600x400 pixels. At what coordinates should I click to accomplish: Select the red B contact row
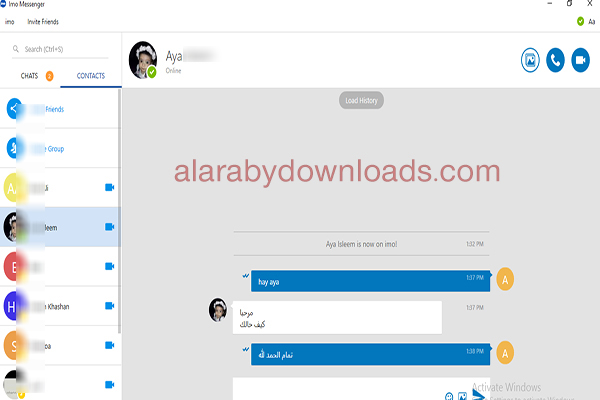click(59, 266)
